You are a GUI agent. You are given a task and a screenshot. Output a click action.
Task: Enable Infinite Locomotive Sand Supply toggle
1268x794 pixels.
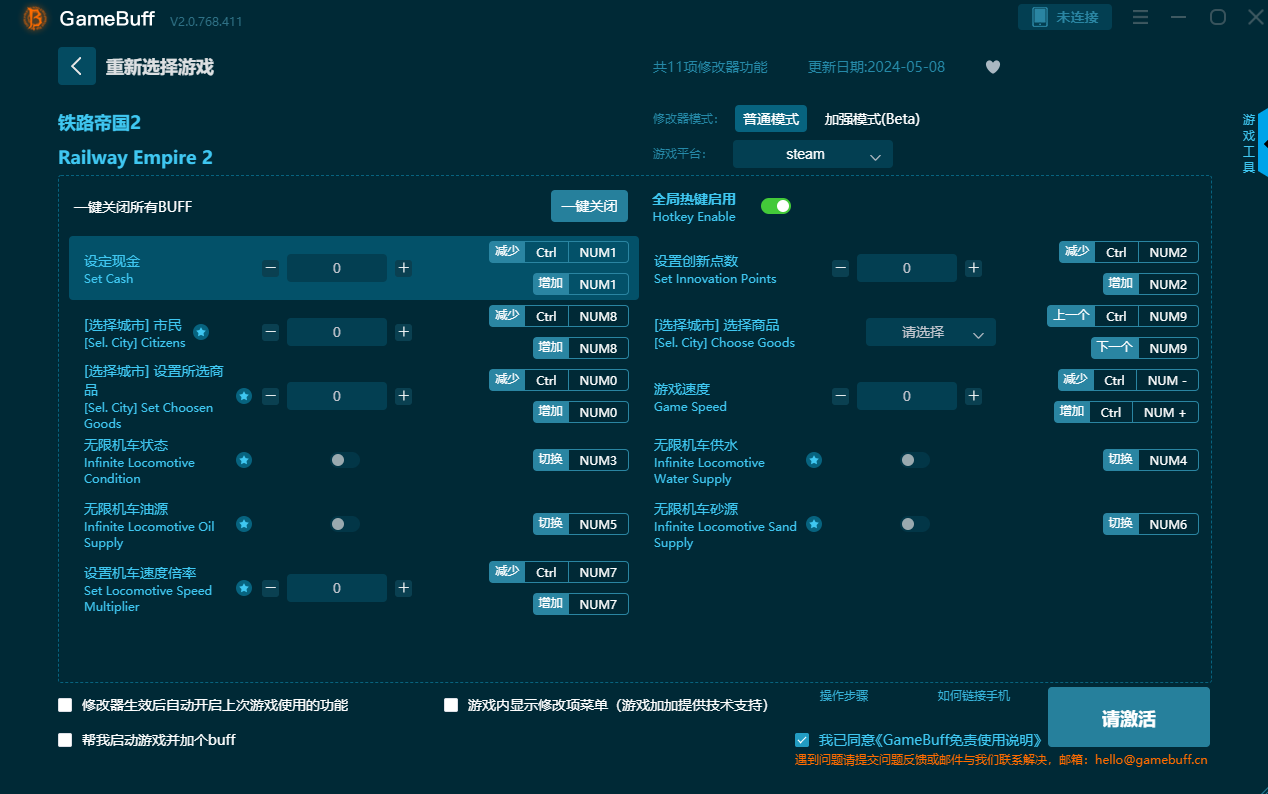coord(914,524)
